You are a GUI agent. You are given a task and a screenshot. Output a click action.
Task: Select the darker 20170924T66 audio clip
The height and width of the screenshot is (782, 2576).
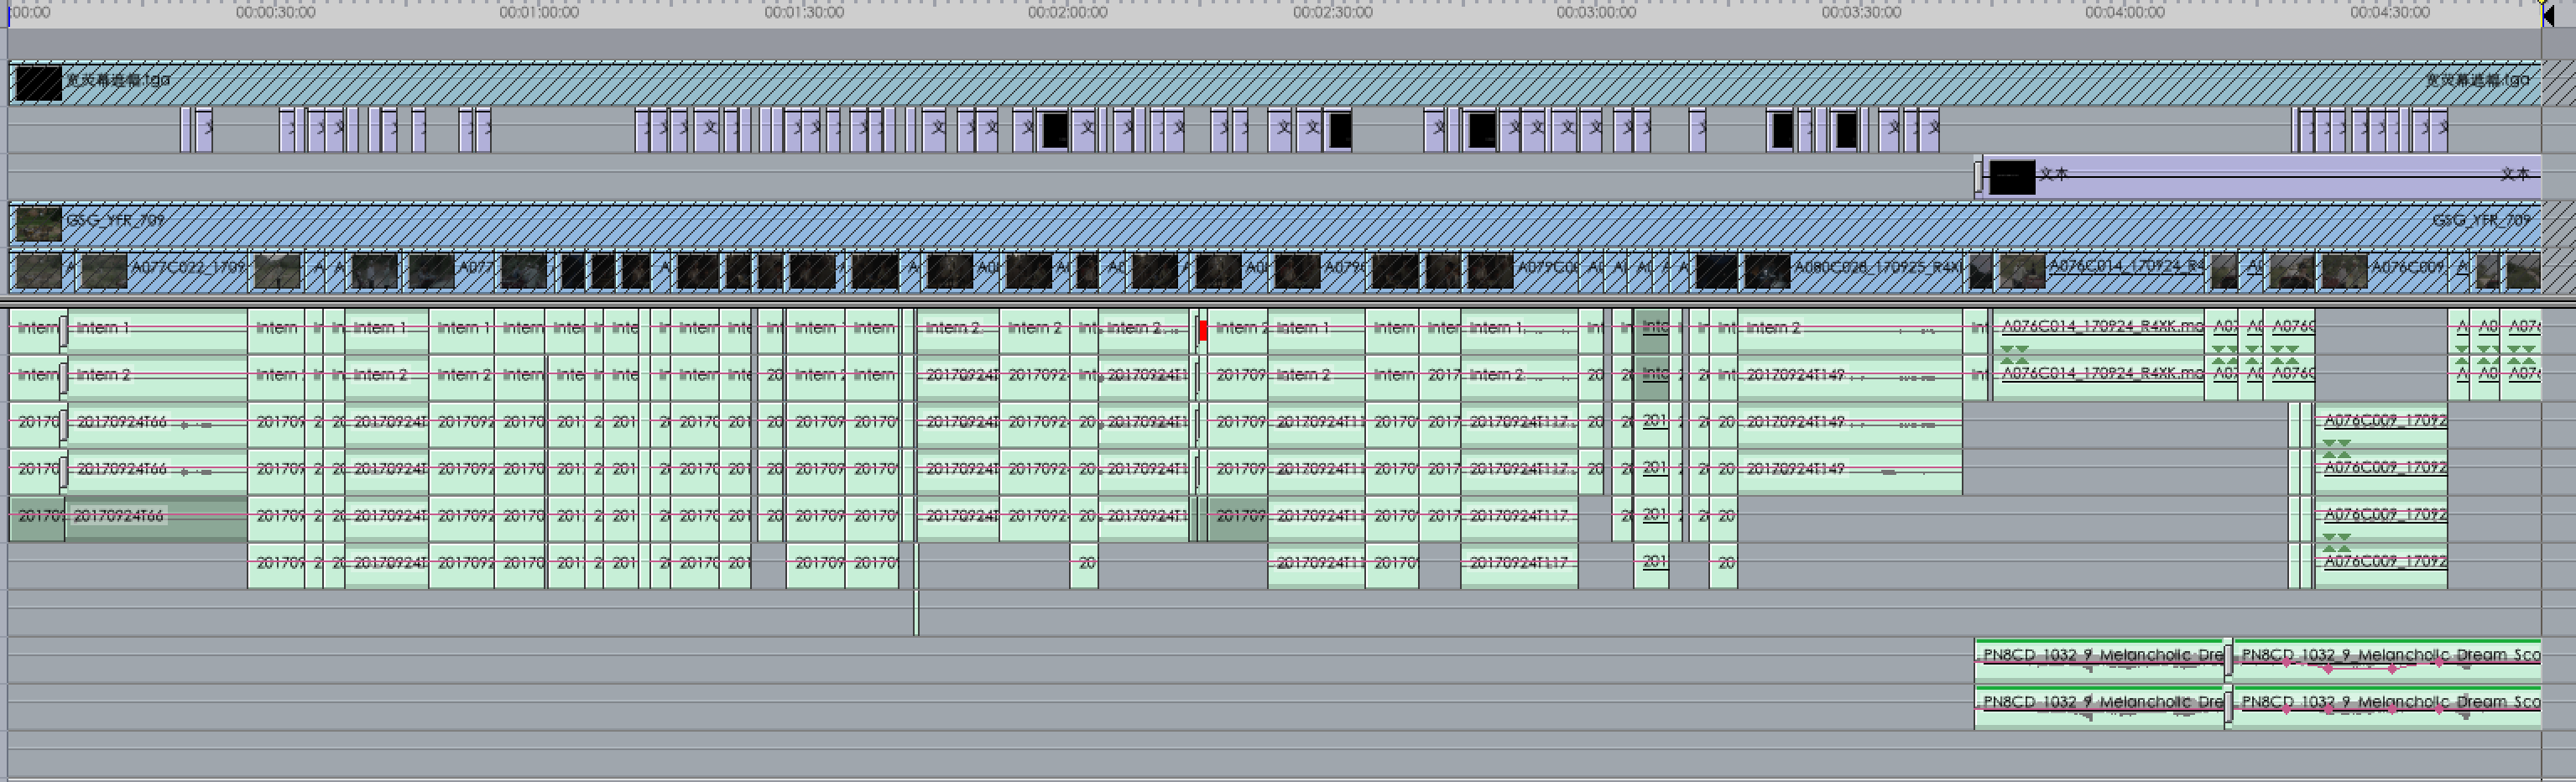155,517
